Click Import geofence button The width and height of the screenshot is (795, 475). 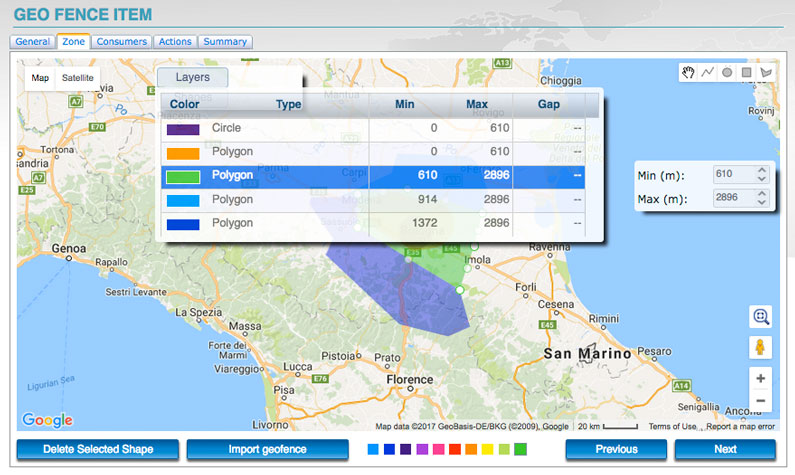267,449
